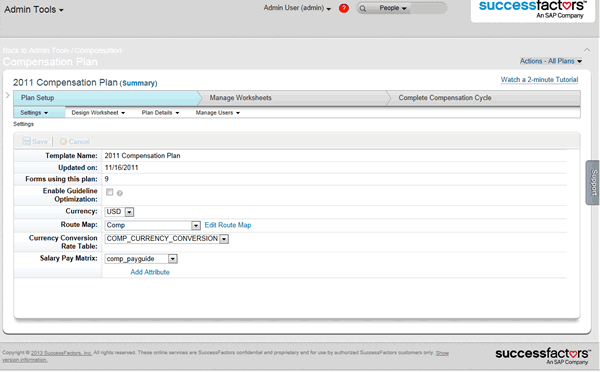Click the red help question mark icon
Screen dimensions: 600x372
point(344,8)
